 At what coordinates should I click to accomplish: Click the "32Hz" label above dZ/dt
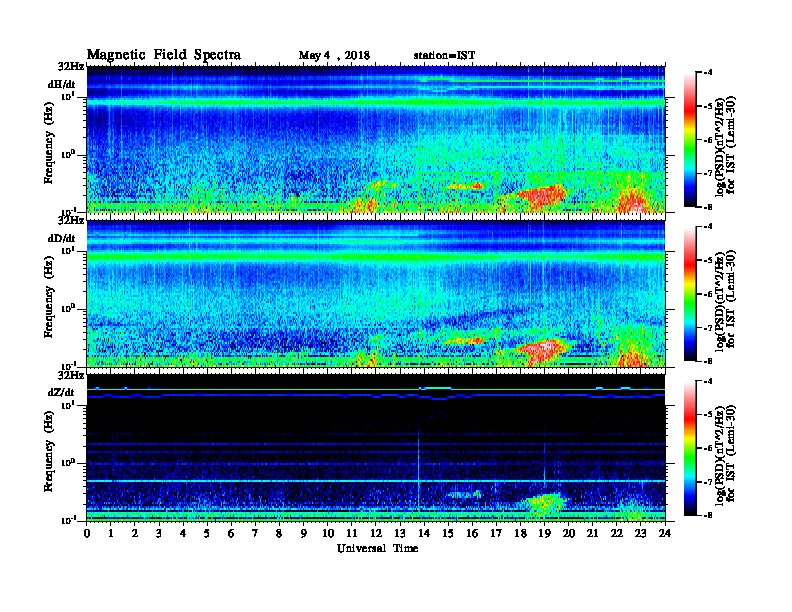click(x=71, y=375)
